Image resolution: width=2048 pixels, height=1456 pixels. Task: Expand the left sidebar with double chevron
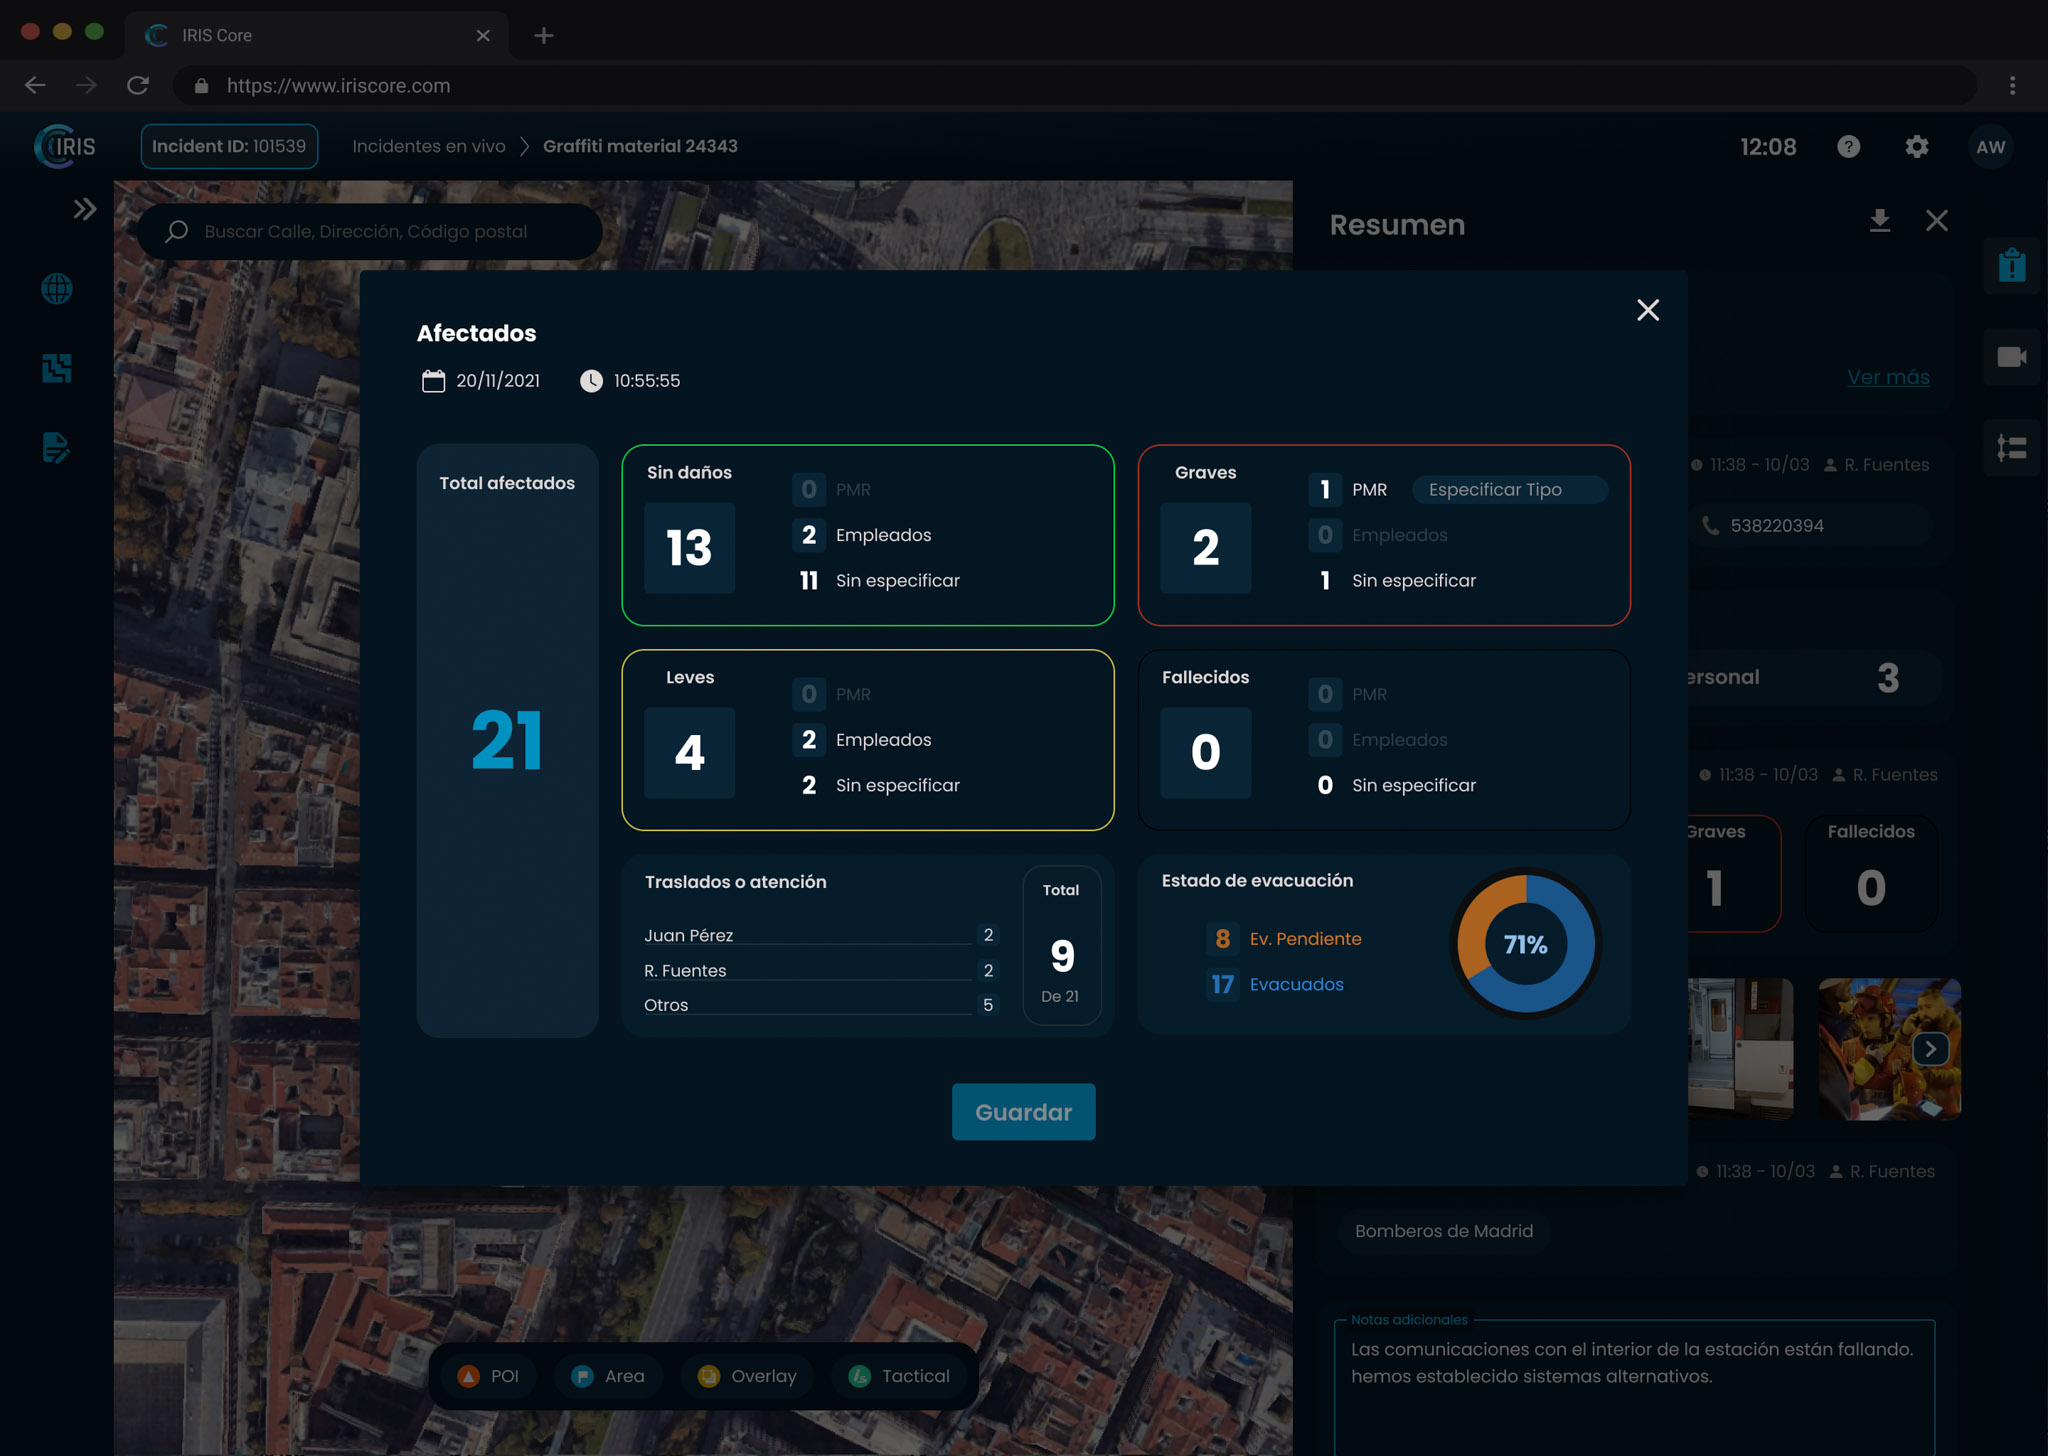tap(85, 209)
